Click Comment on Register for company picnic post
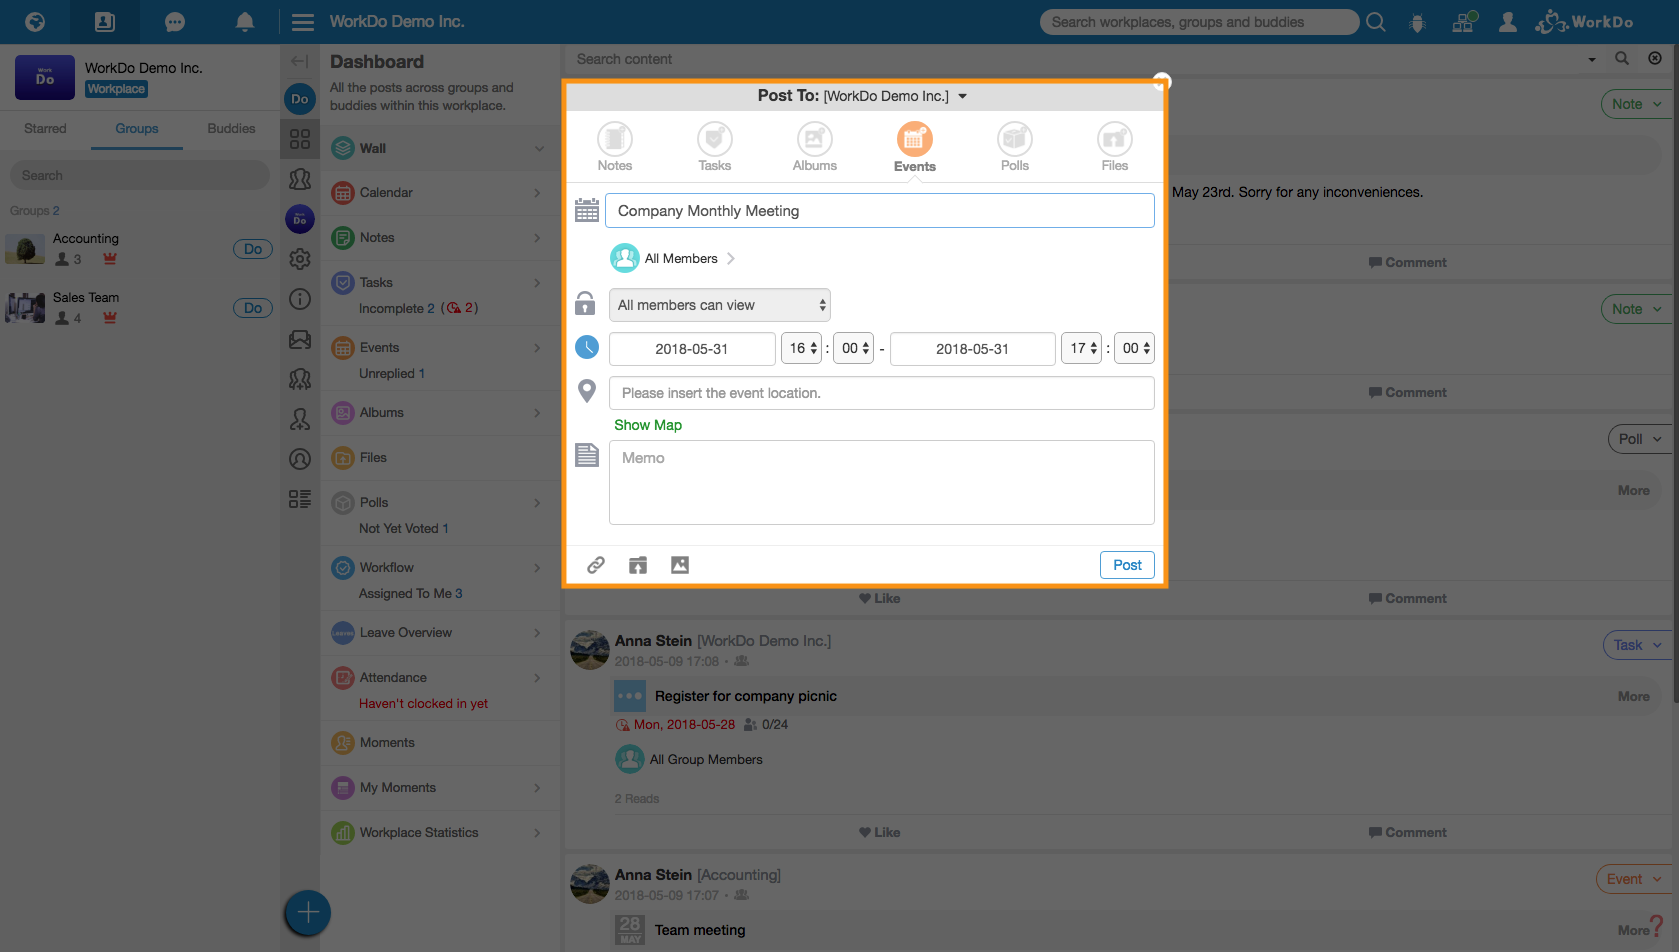This screenshot has width=1679, height=952. (1408, 832)
